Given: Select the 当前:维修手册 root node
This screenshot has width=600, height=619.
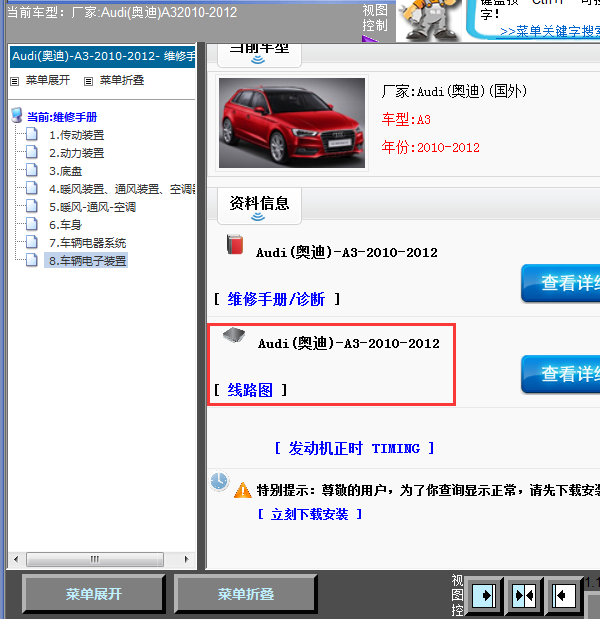Looking at the screenshot, I should (x=62, y=117).
